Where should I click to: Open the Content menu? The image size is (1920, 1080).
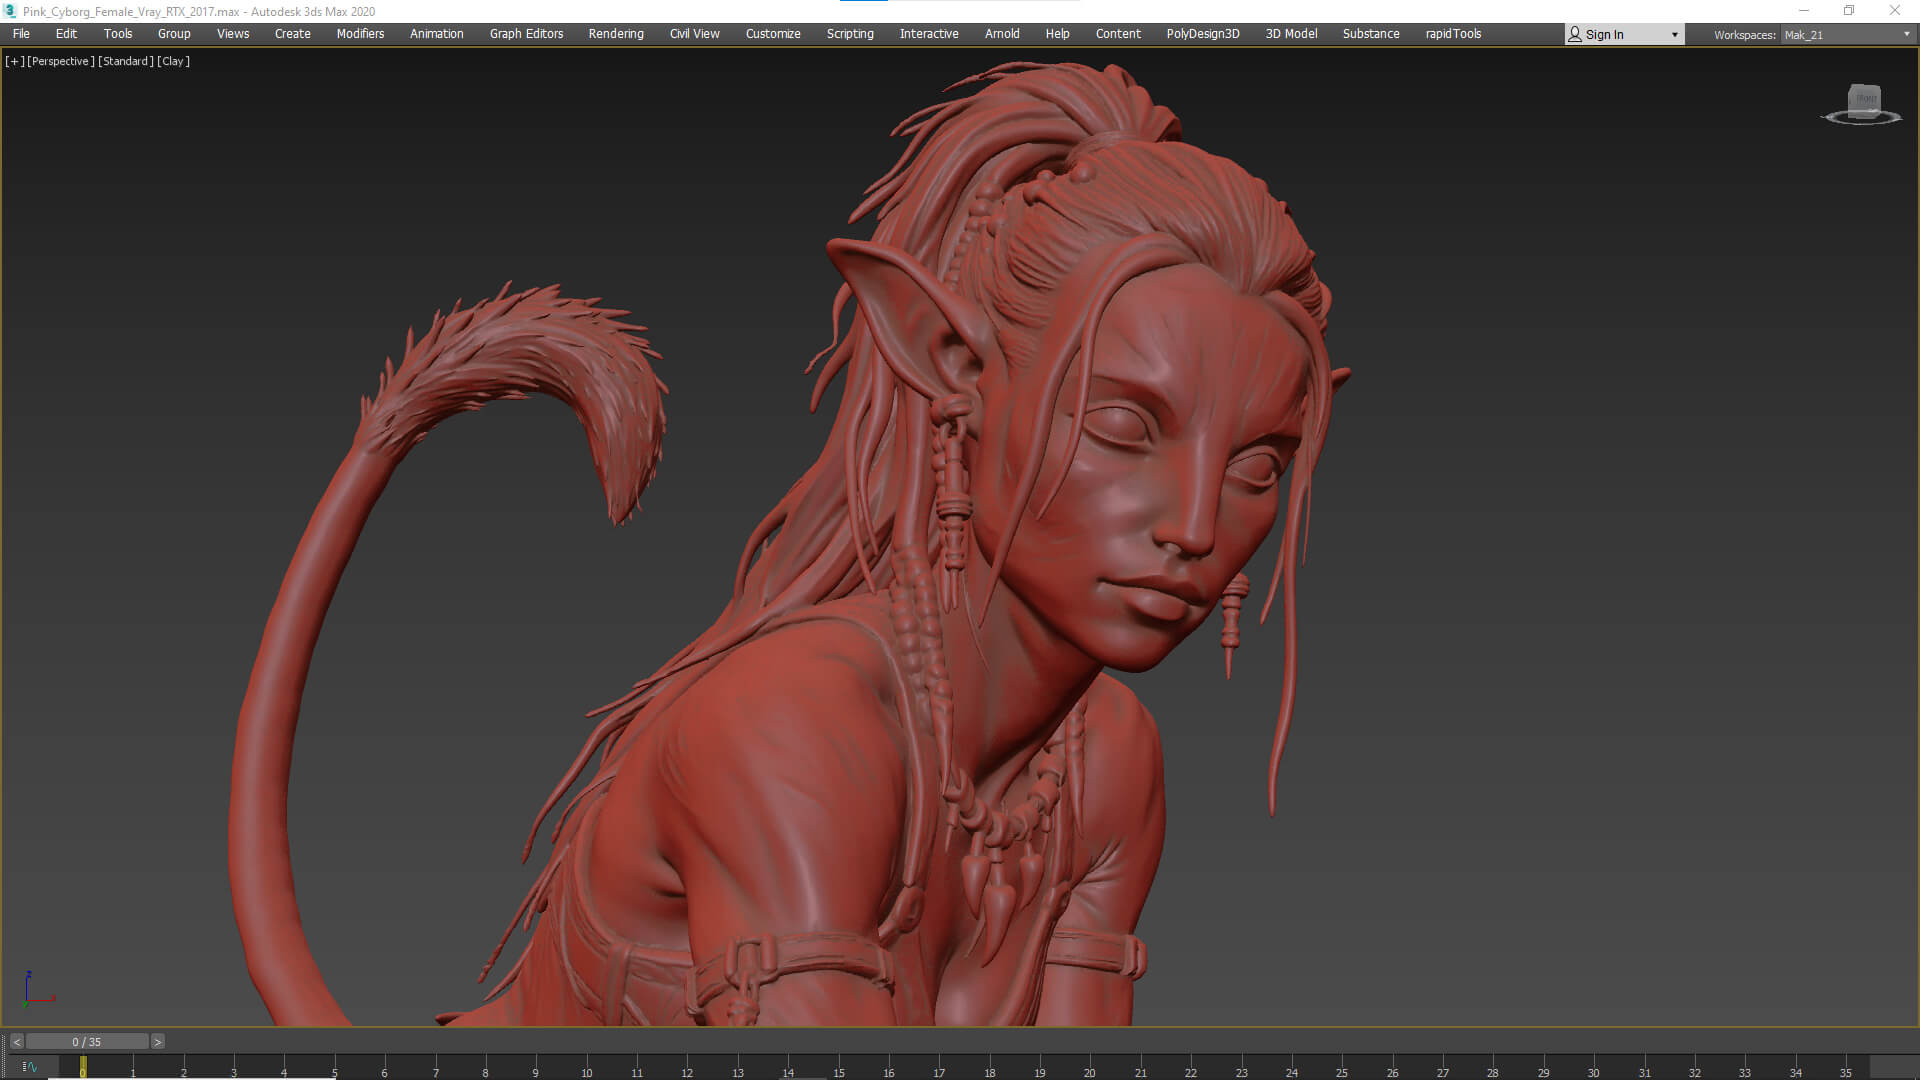click(x=1118, y=34)
